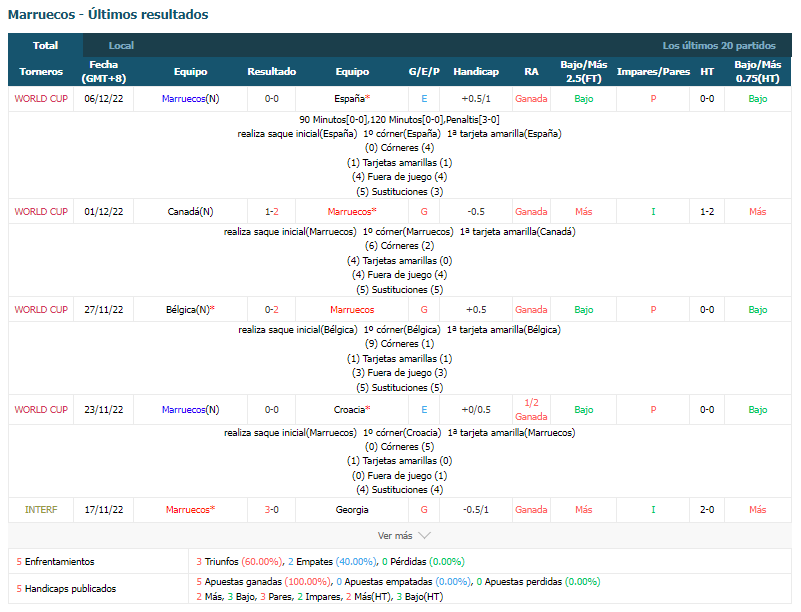The height and width of the screenshot is (612, 801).
Task: Click the Impares/Pares column header
Action: [653, 72]
